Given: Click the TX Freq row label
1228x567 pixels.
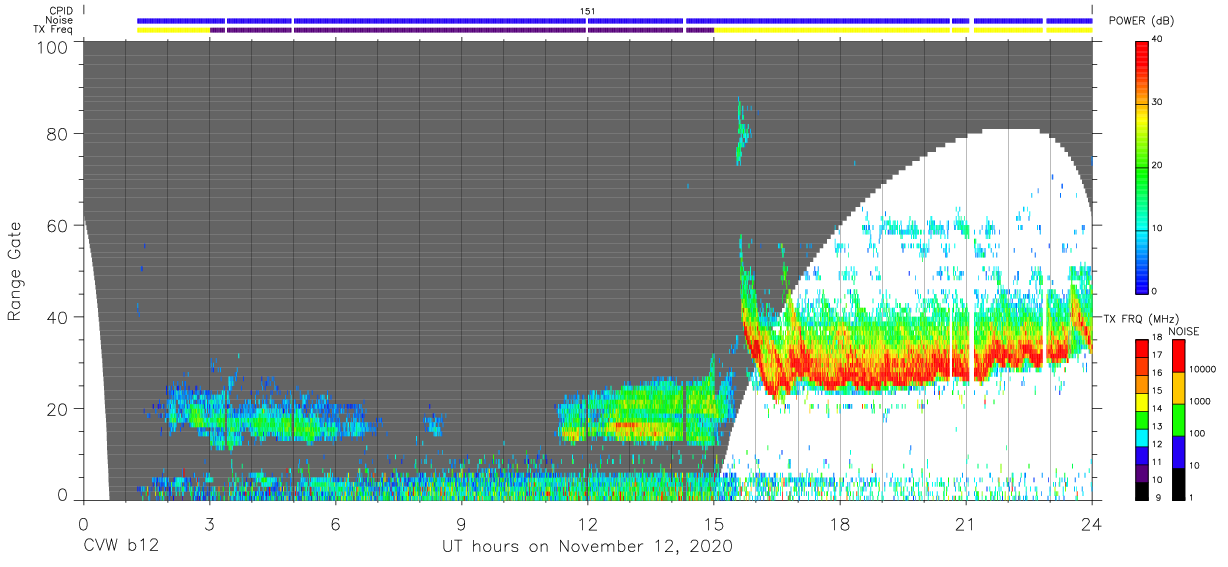Looking at the screenshot, I should [54, 30].
